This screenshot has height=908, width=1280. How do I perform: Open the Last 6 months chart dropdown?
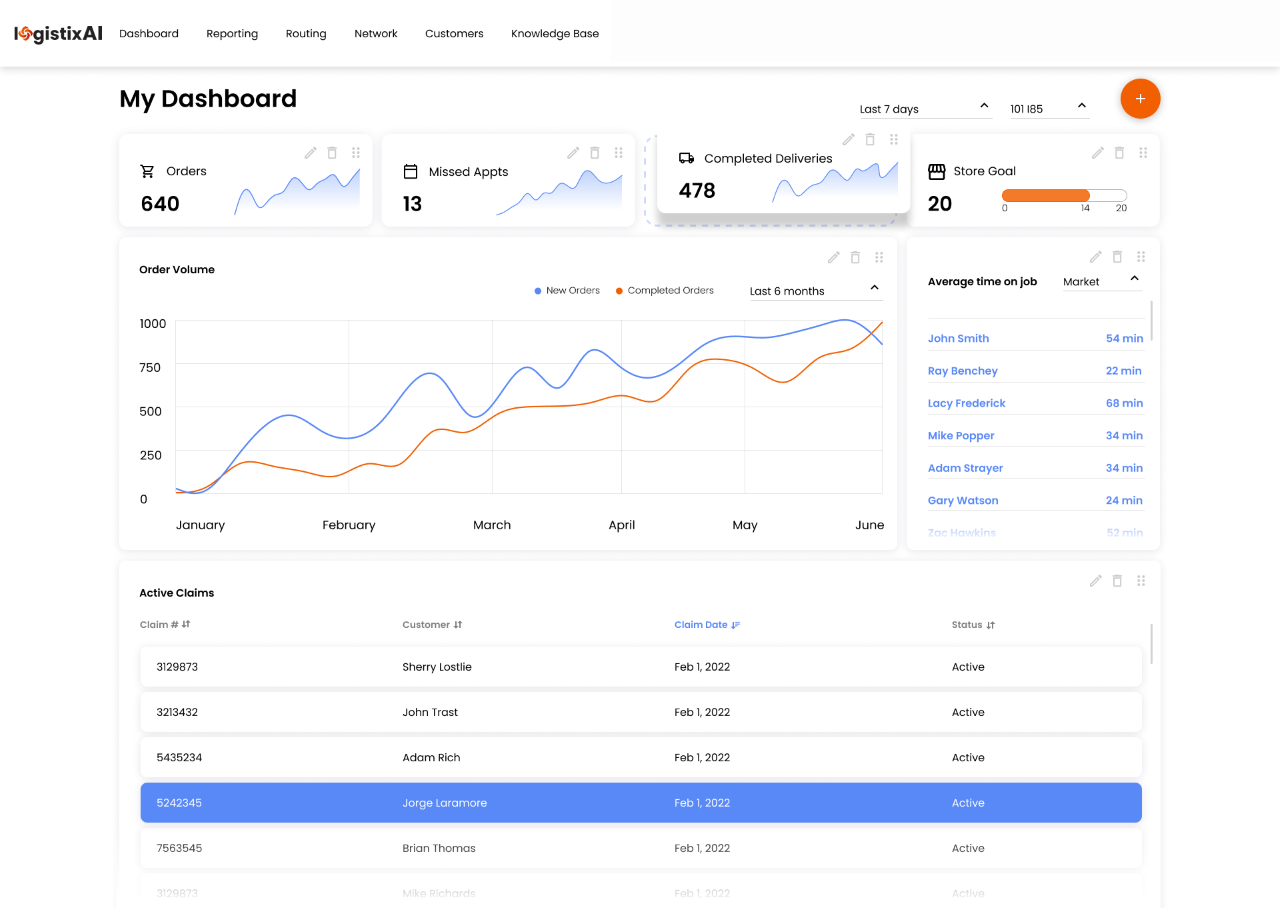[x=815, y=291]
